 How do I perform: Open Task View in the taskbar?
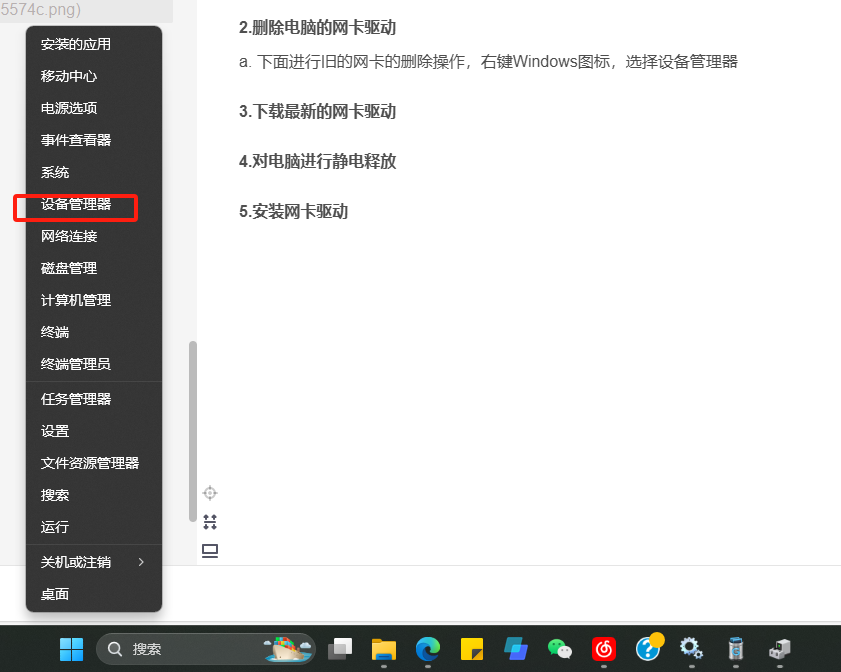pyautogui.click(x=340, y=649)
